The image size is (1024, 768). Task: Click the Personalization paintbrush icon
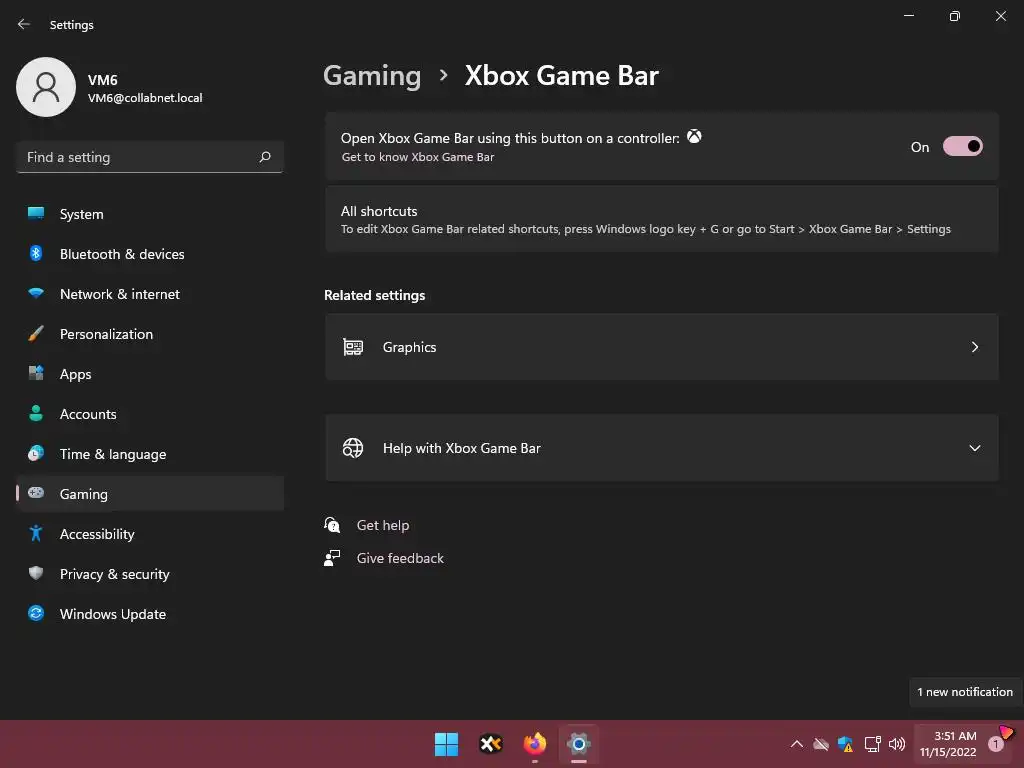coord(36,334)
